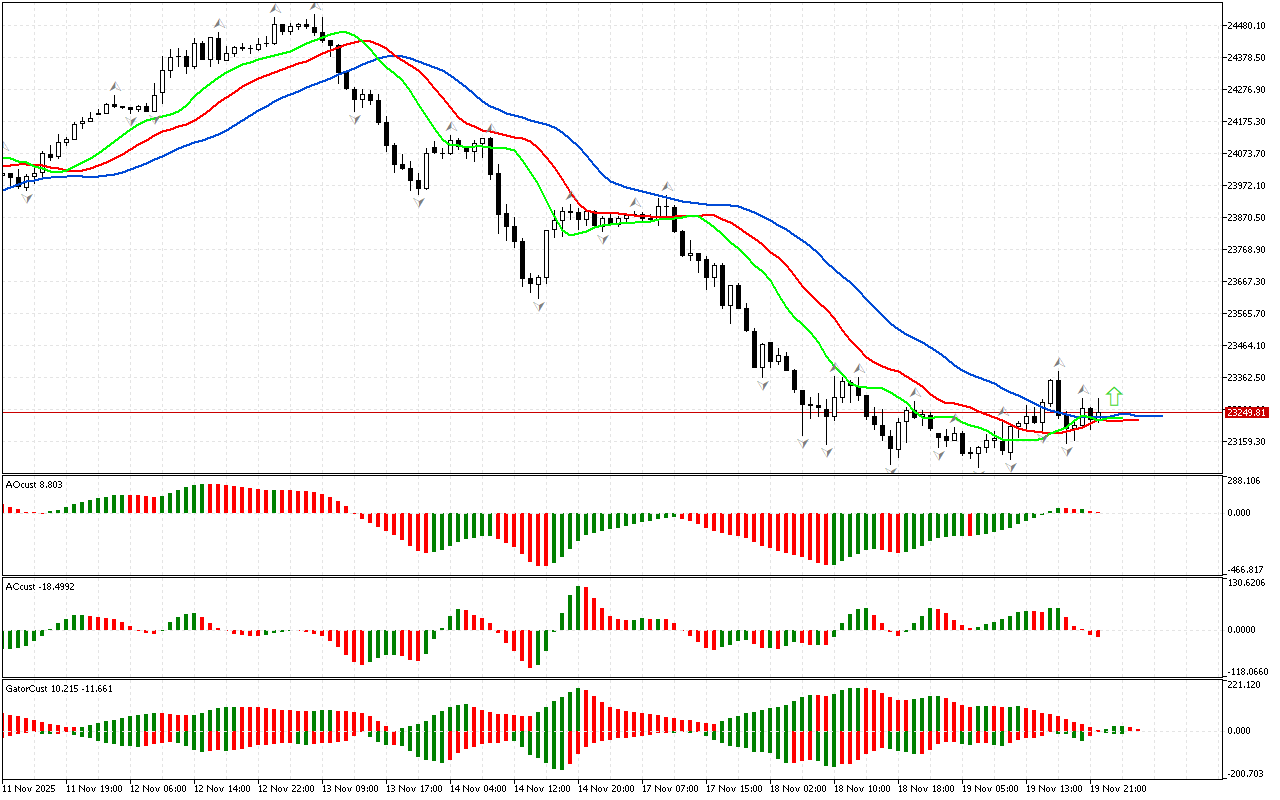Click the red 23249.81 current price tag
The height and width of the screenshot is (800, 1280).
coord(1246,412)
